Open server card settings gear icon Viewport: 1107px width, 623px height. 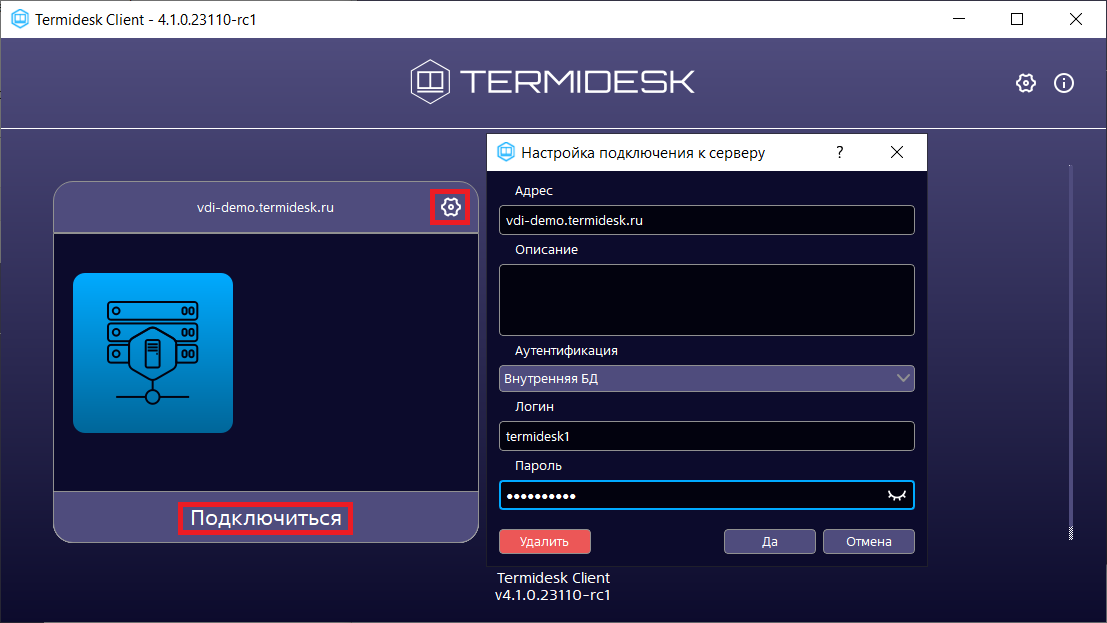(450, 207)
